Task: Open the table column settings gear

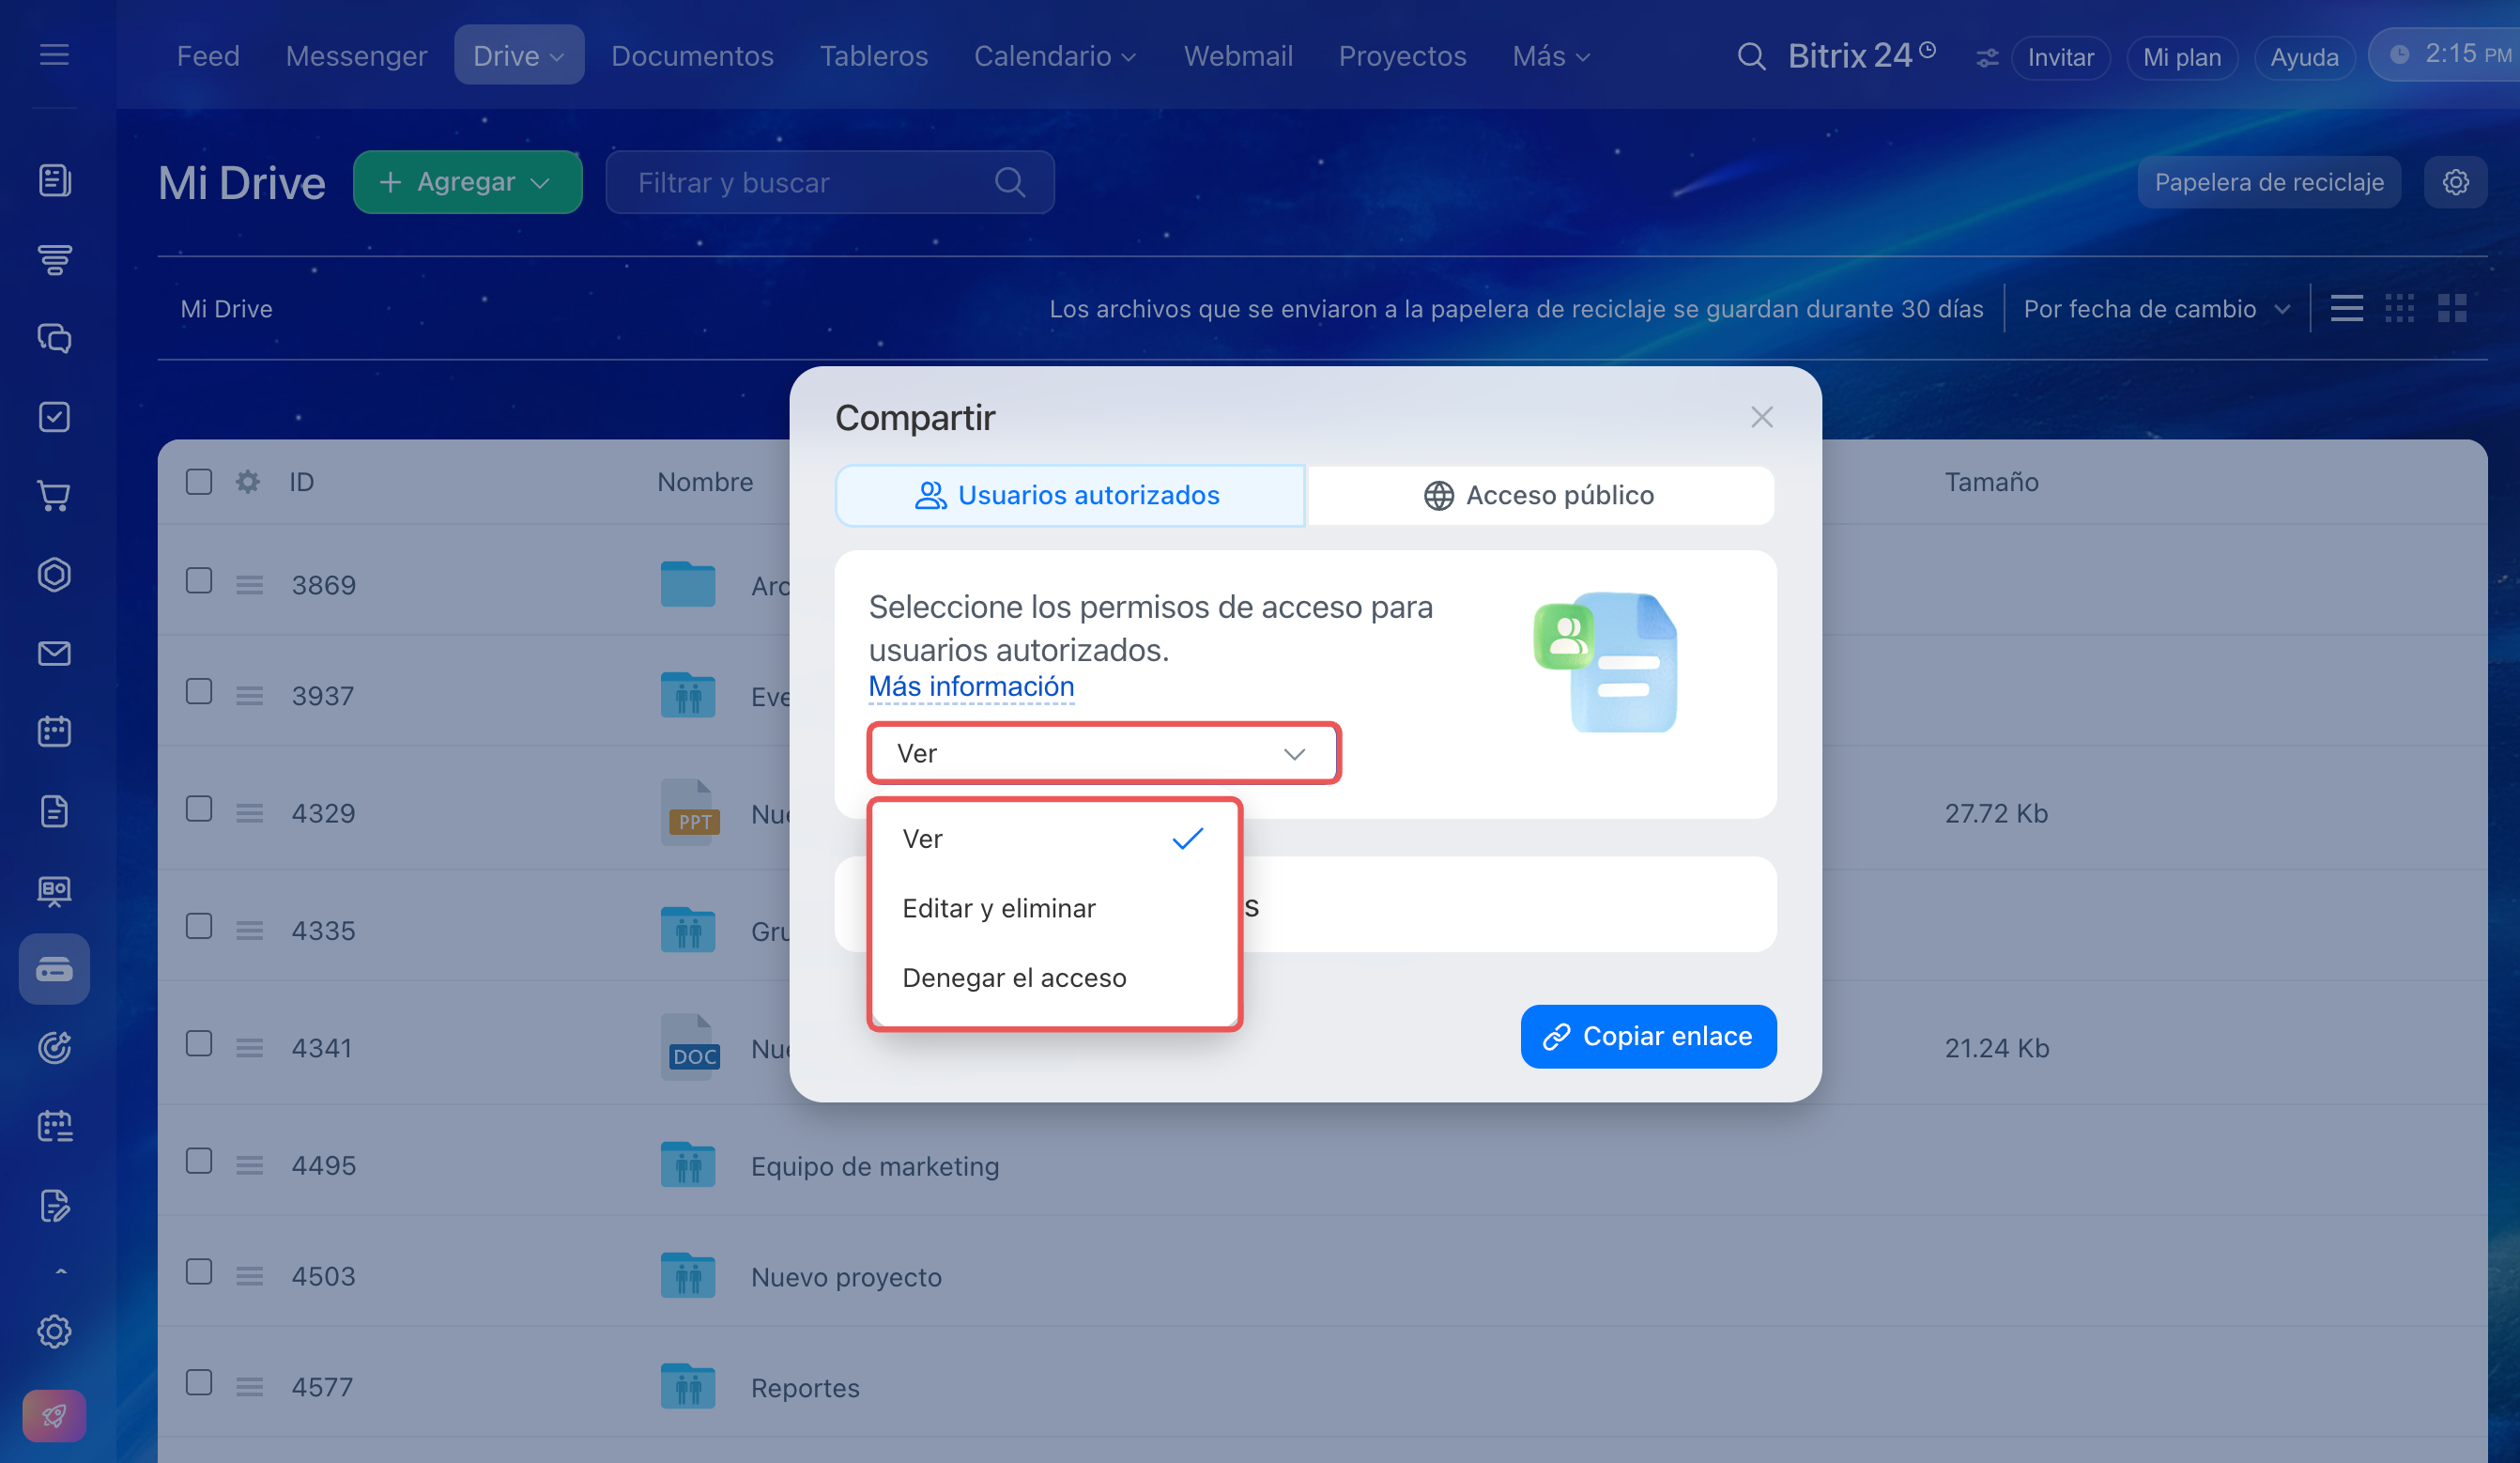Action: tap(248, 482)
